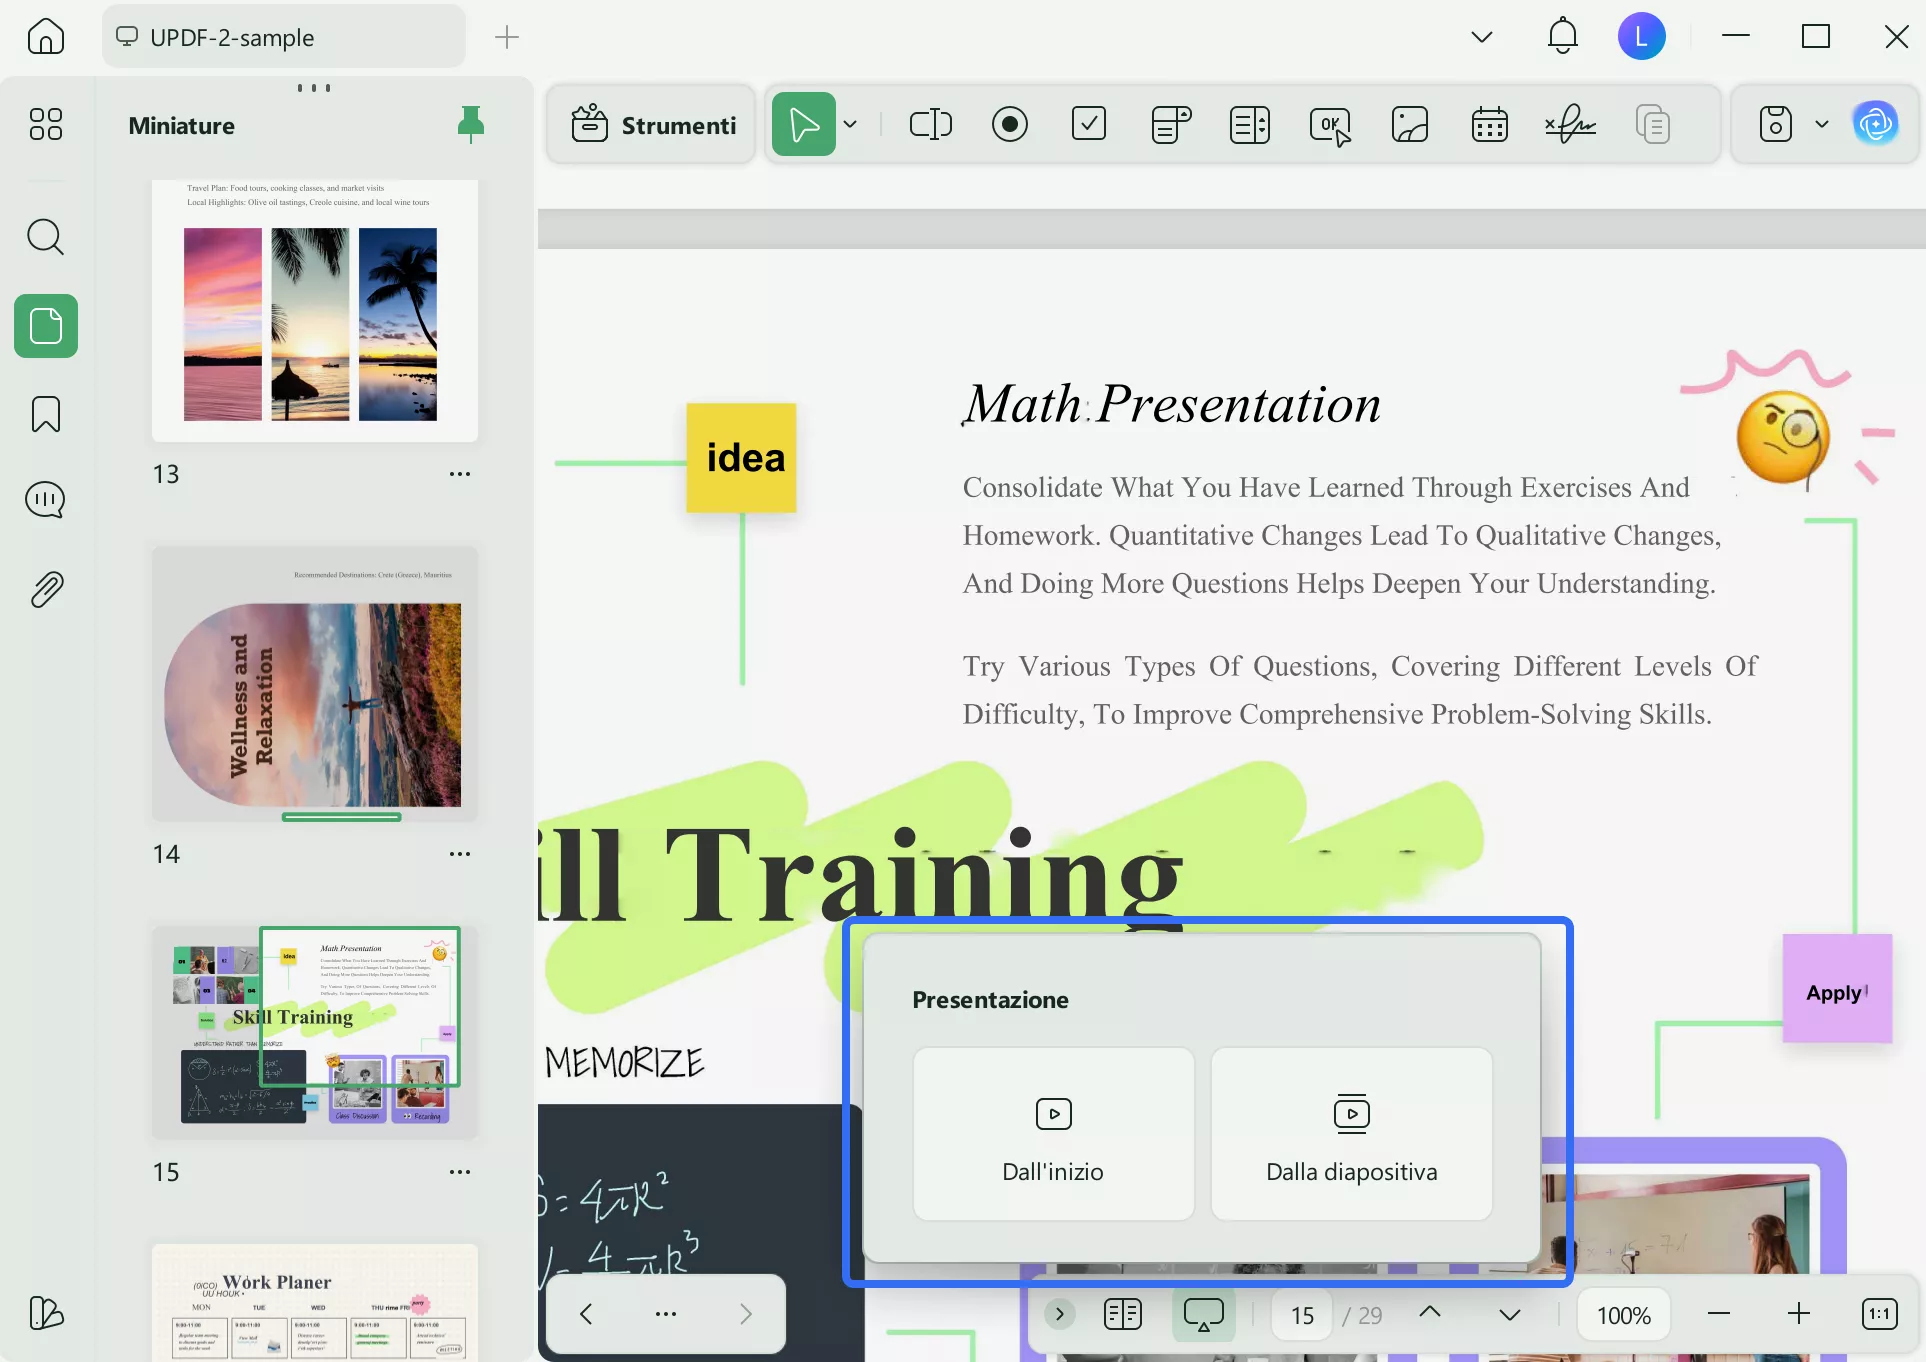Open the attachments paperclip panel
Viewport: 1926px width, 1362px height.
[x=45, y=590]
